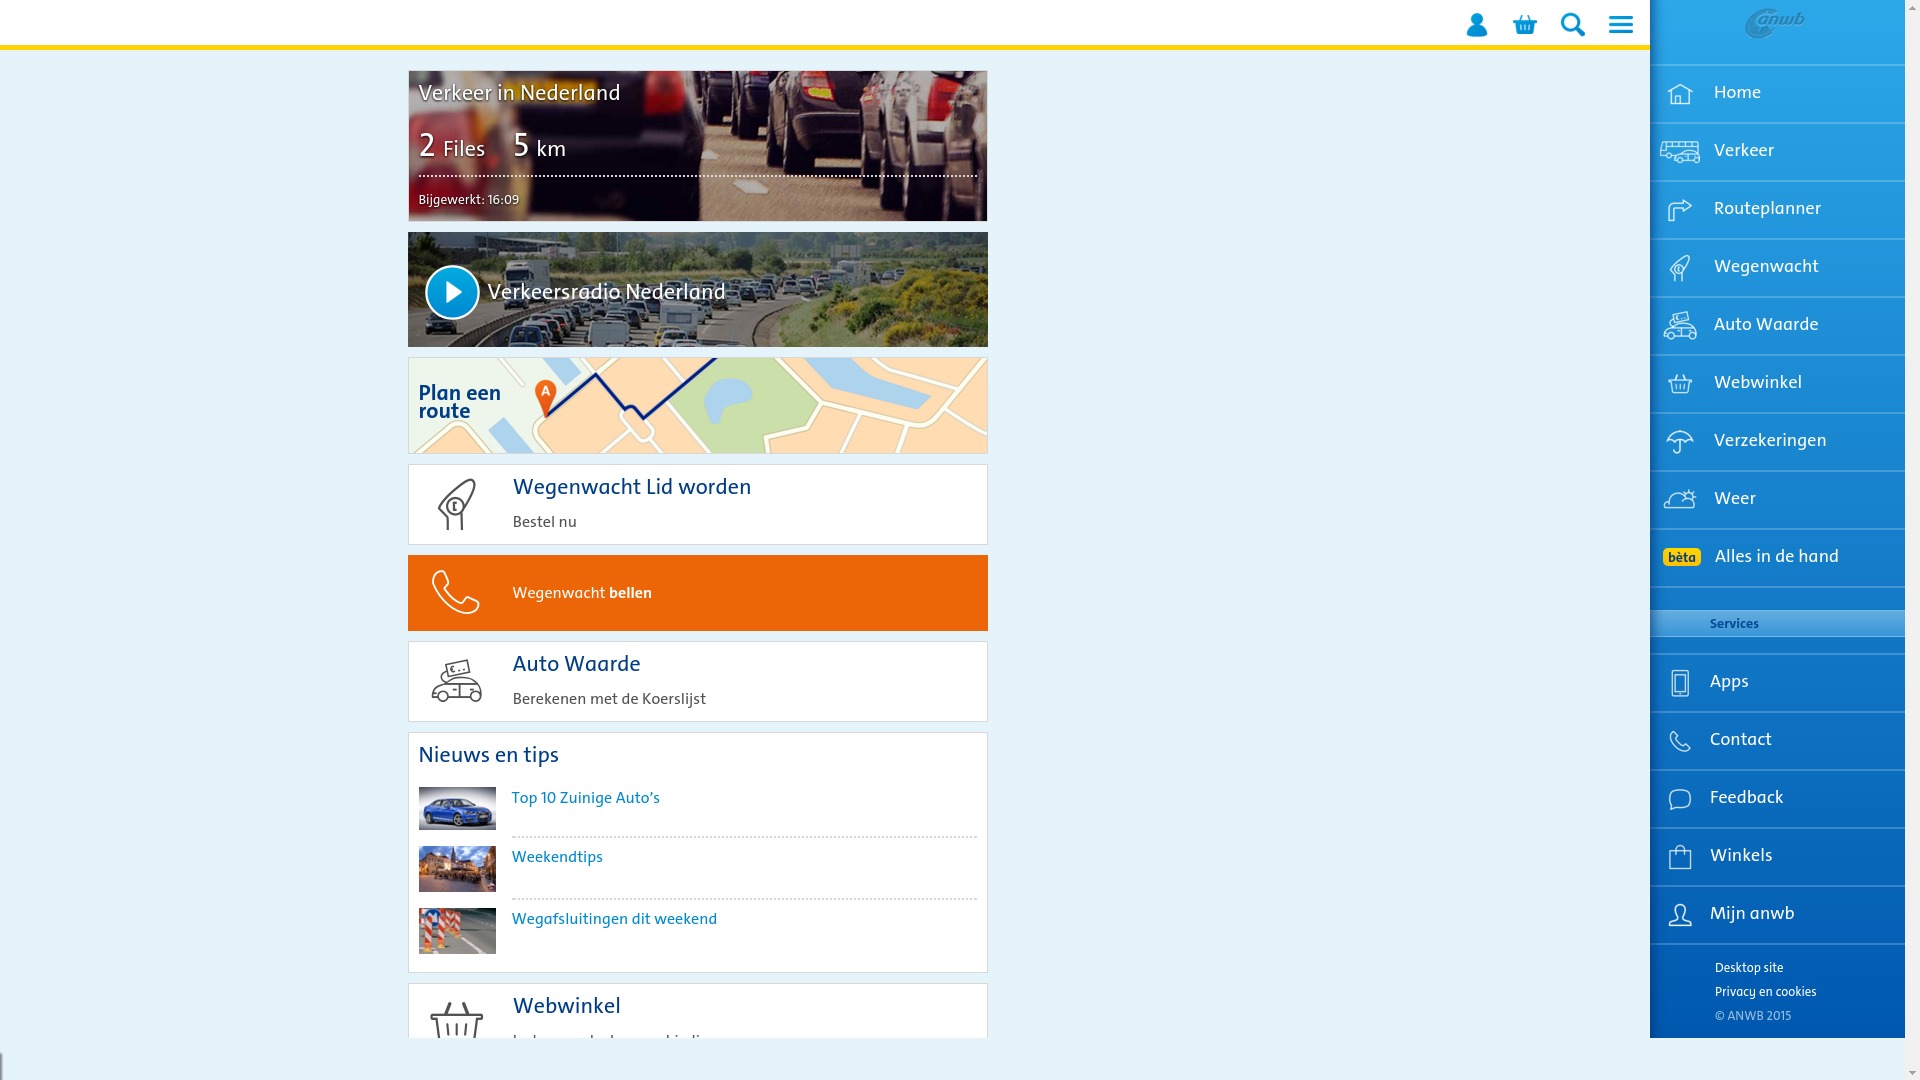Click Bestel nu text
Viewport: 1920px width, 1080px height.
545,522
